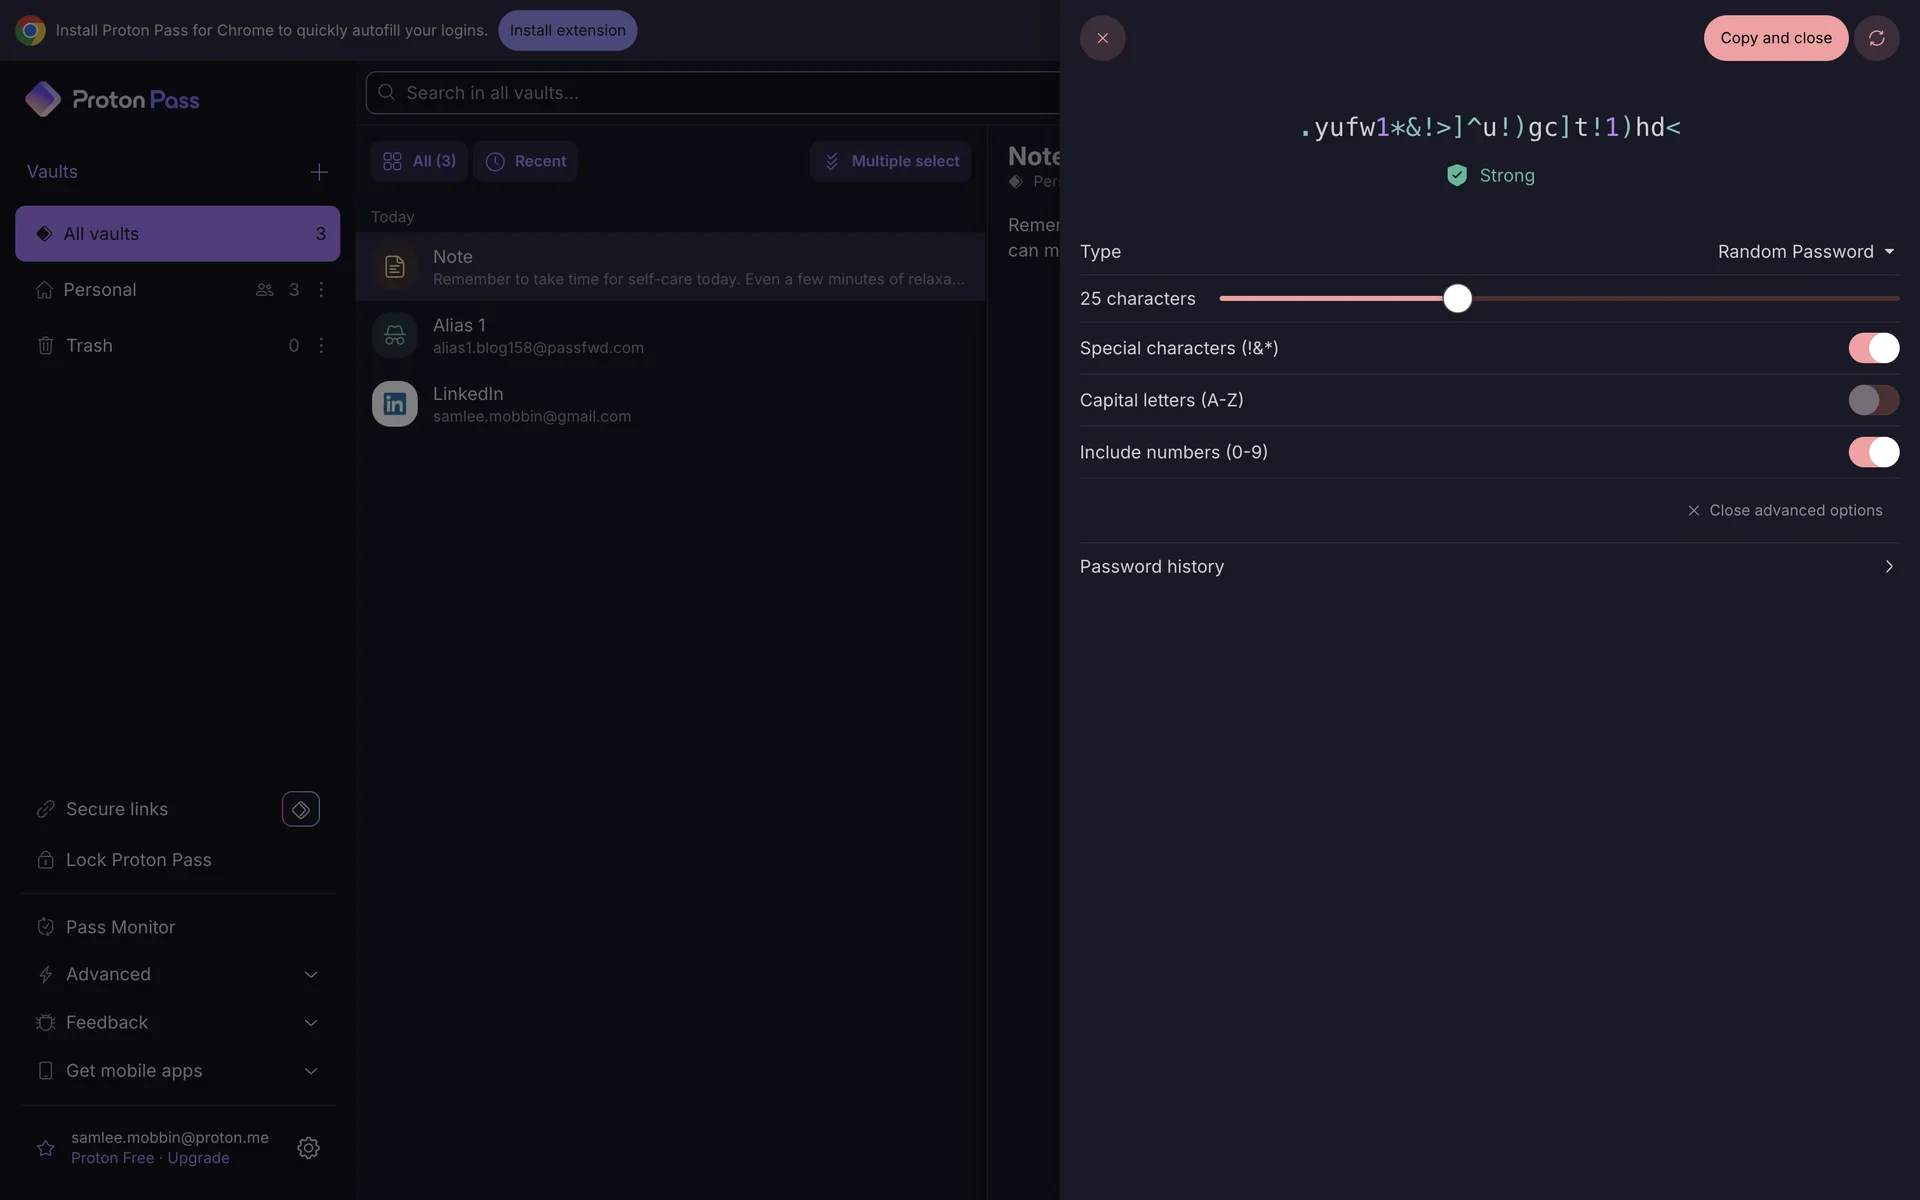The width and height of the screenshot is (1920, 1200).
Task: Click the add vault plus icon
Action: tap(319, 172)
